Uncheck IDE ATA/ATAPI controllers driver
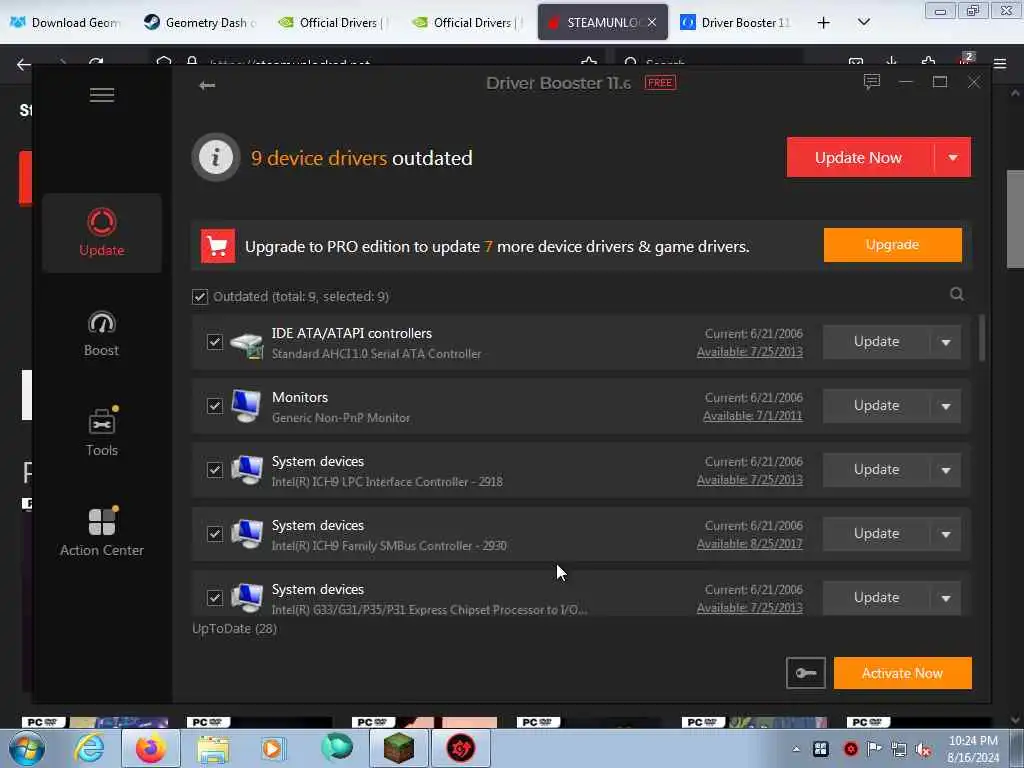 (x=214, y=342)
